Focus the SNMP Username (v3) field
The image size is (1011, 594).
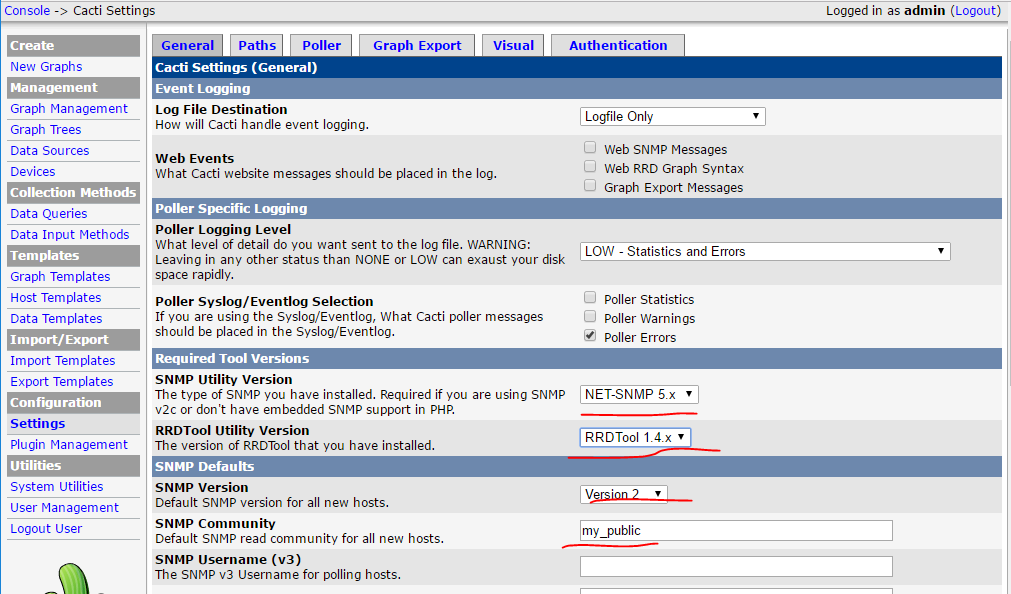pyautogui.click(x=736, y=566)
